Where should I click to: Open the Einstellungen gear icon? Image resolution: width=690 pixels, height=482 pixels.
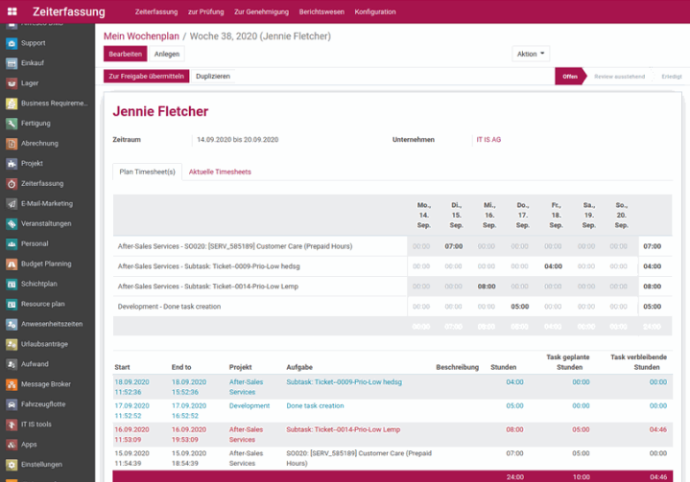pos(10,464)
